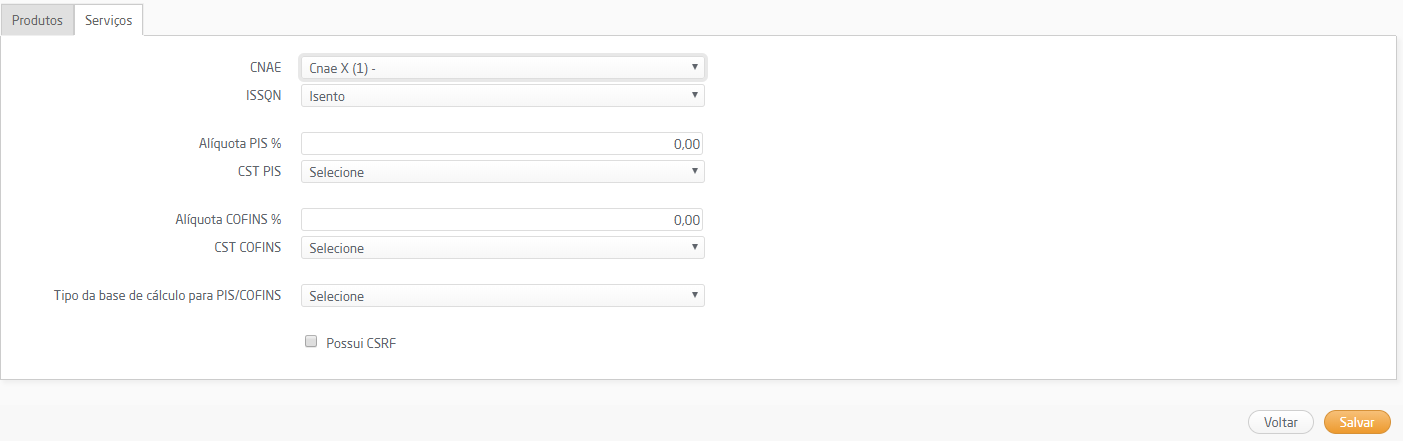This screenshot has width=1403, height=441.
Task: Open the CNAE dropdown showing Cnae X
Action: pos(503,68)
